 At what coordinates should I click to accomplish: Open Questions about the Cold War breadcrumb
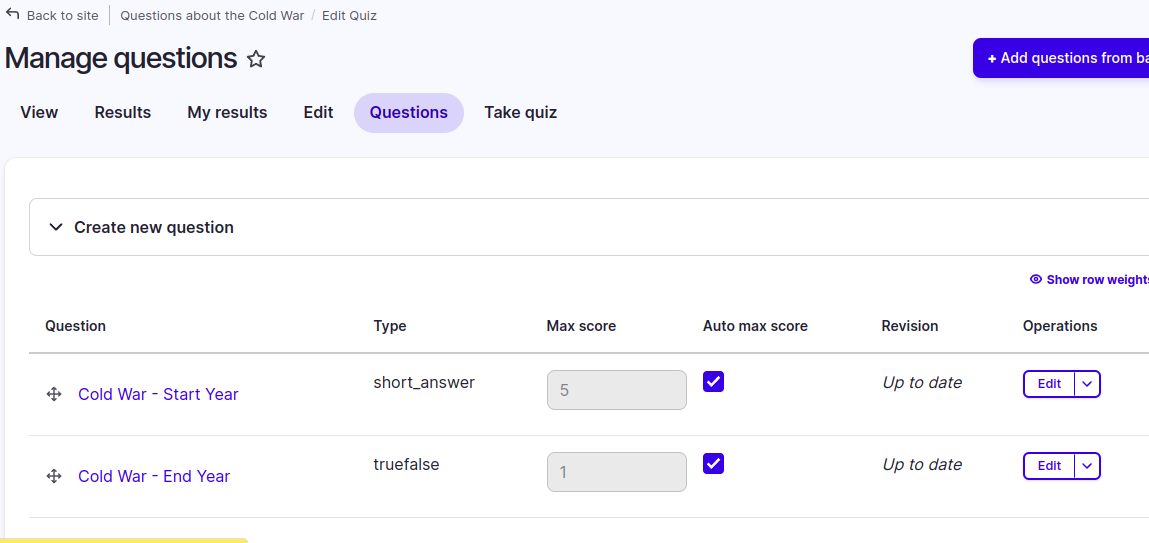212,15
